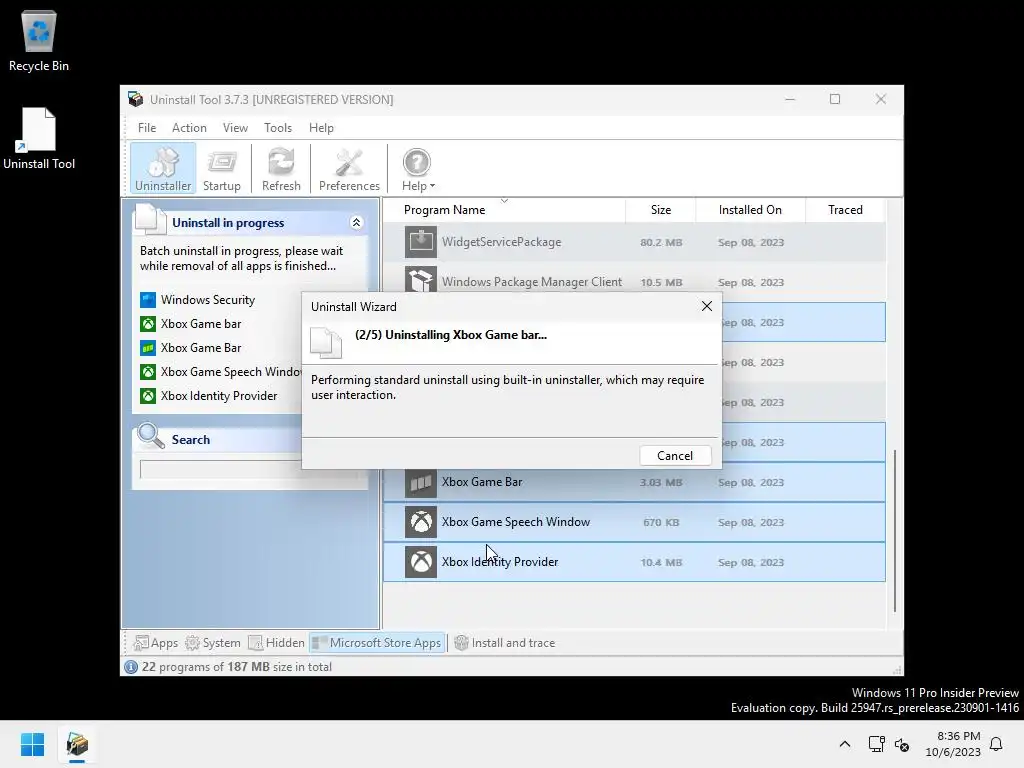Click the green Xbox Game Bar icon with the capitalized name in the side panel
The image size is (1024, 768).
pyautogui.click(x=148, y=348)
